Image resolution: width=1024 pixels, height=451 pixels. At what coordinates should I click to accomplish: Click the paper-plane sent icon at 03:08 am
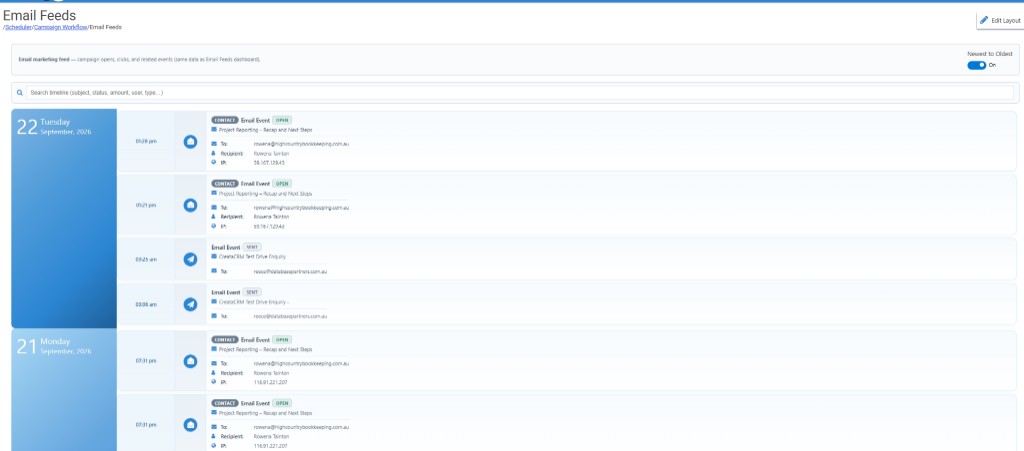[x=190, y=304]
